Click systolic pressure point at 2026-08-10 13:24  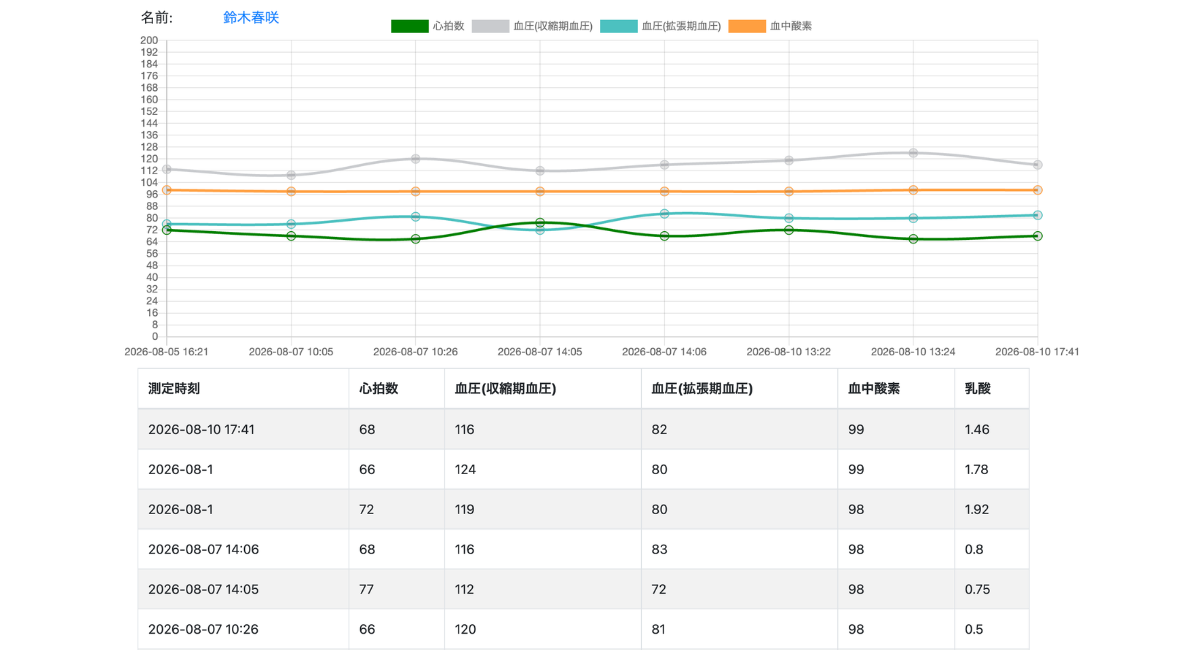click(913, 153)
